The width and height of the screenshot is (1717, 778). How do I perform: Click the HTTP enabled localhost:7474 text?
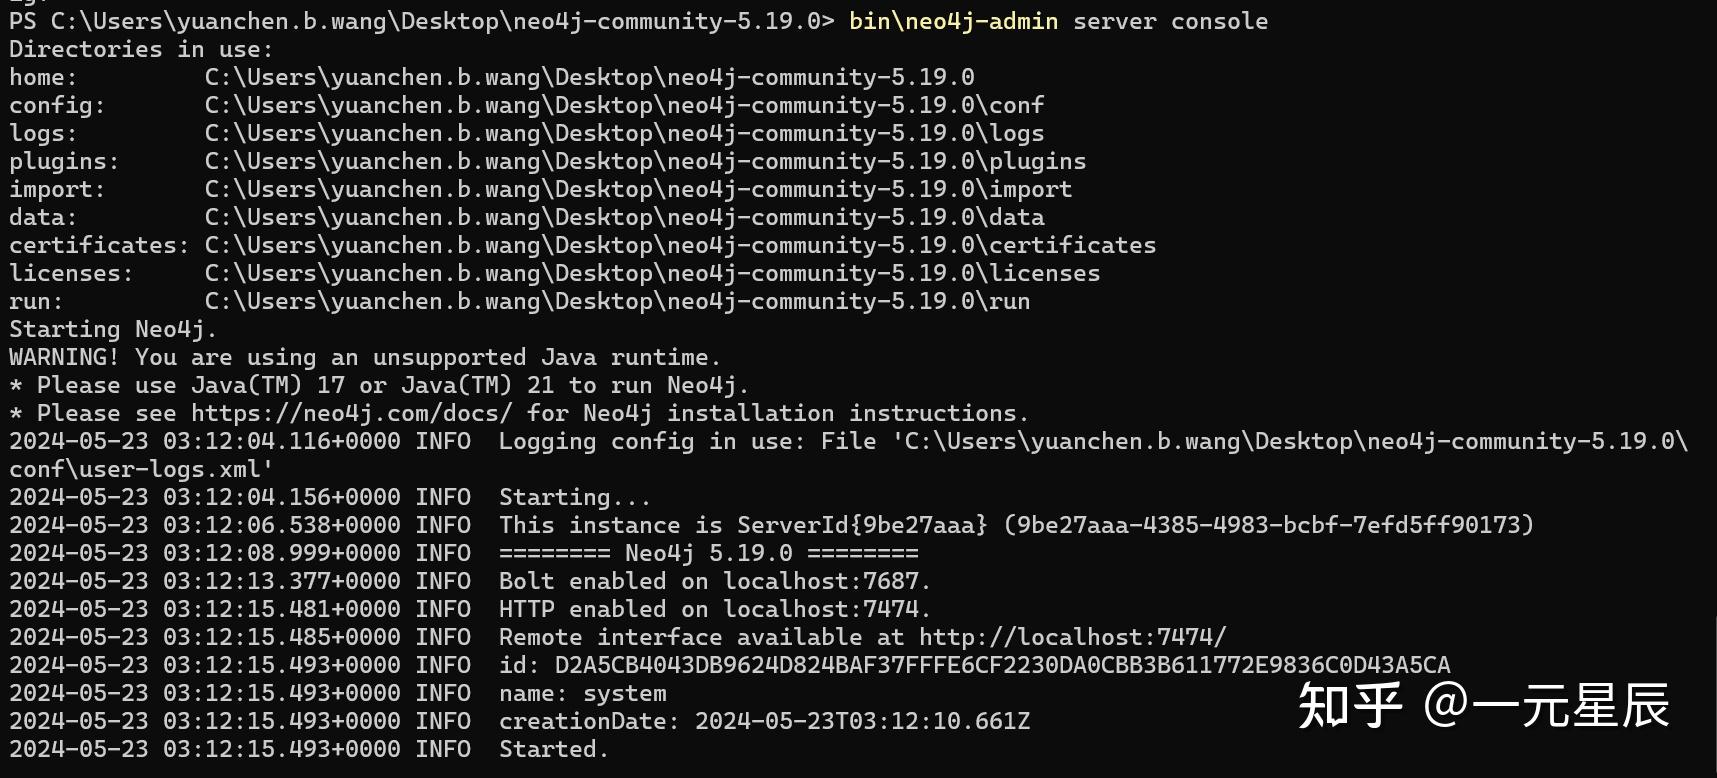[x=715, y=609]
